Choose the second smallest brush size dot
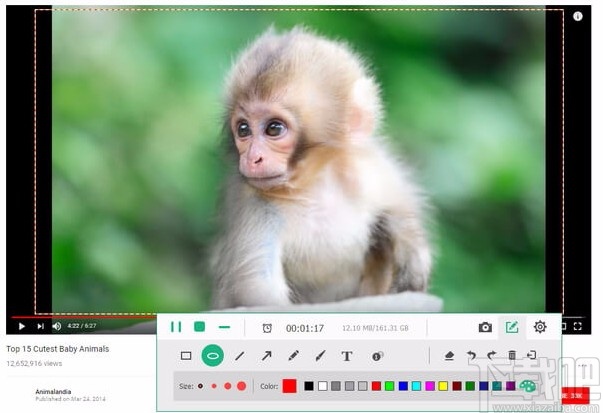The width and height of the screenshot is (603, 413). pyautogui.click(x=214, y=386)
